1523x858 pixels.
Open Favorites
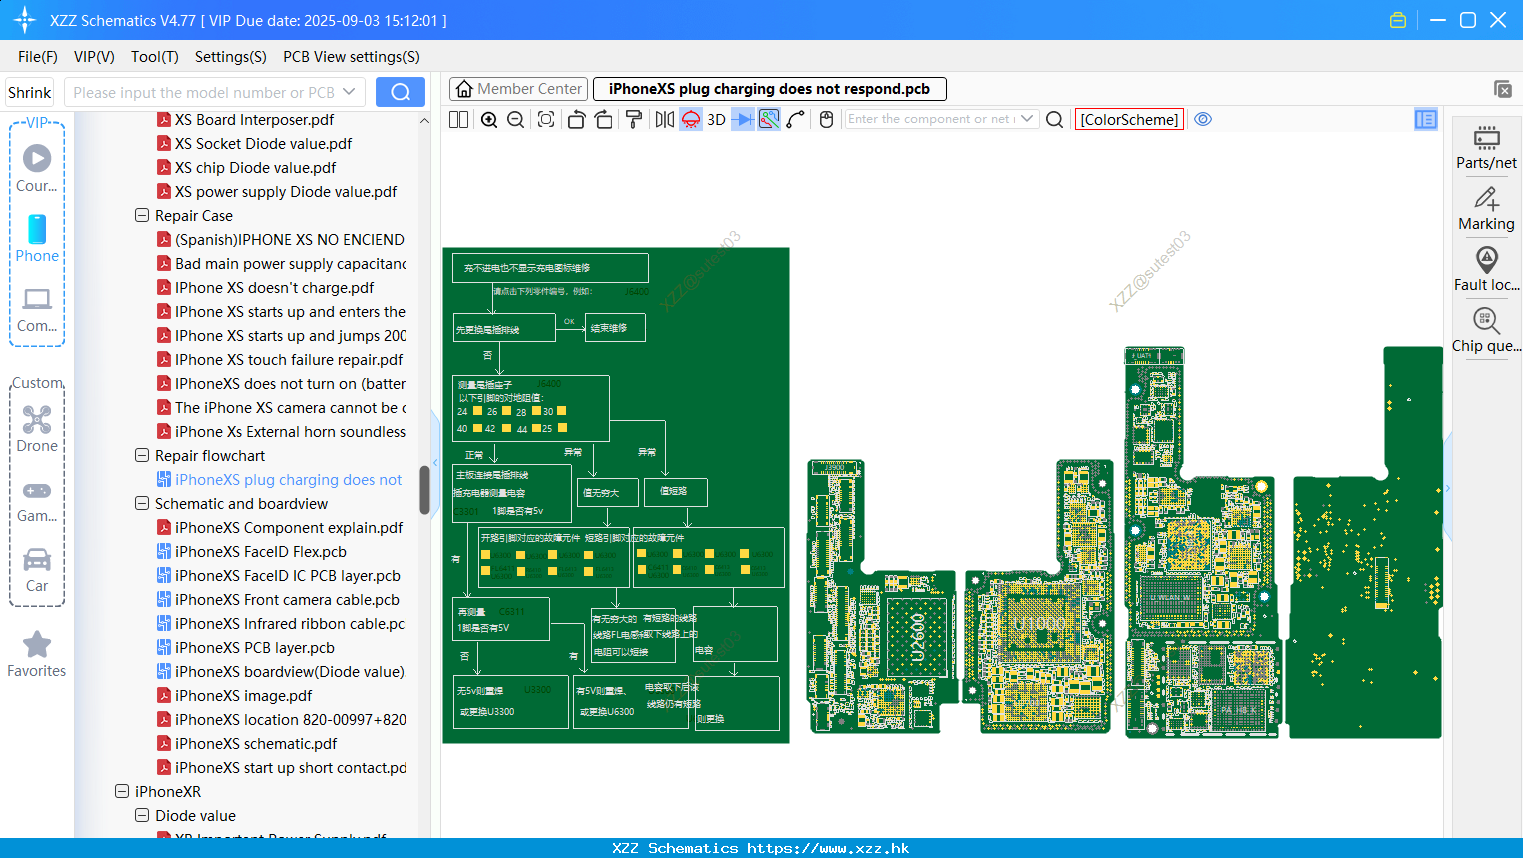(37, 655)
